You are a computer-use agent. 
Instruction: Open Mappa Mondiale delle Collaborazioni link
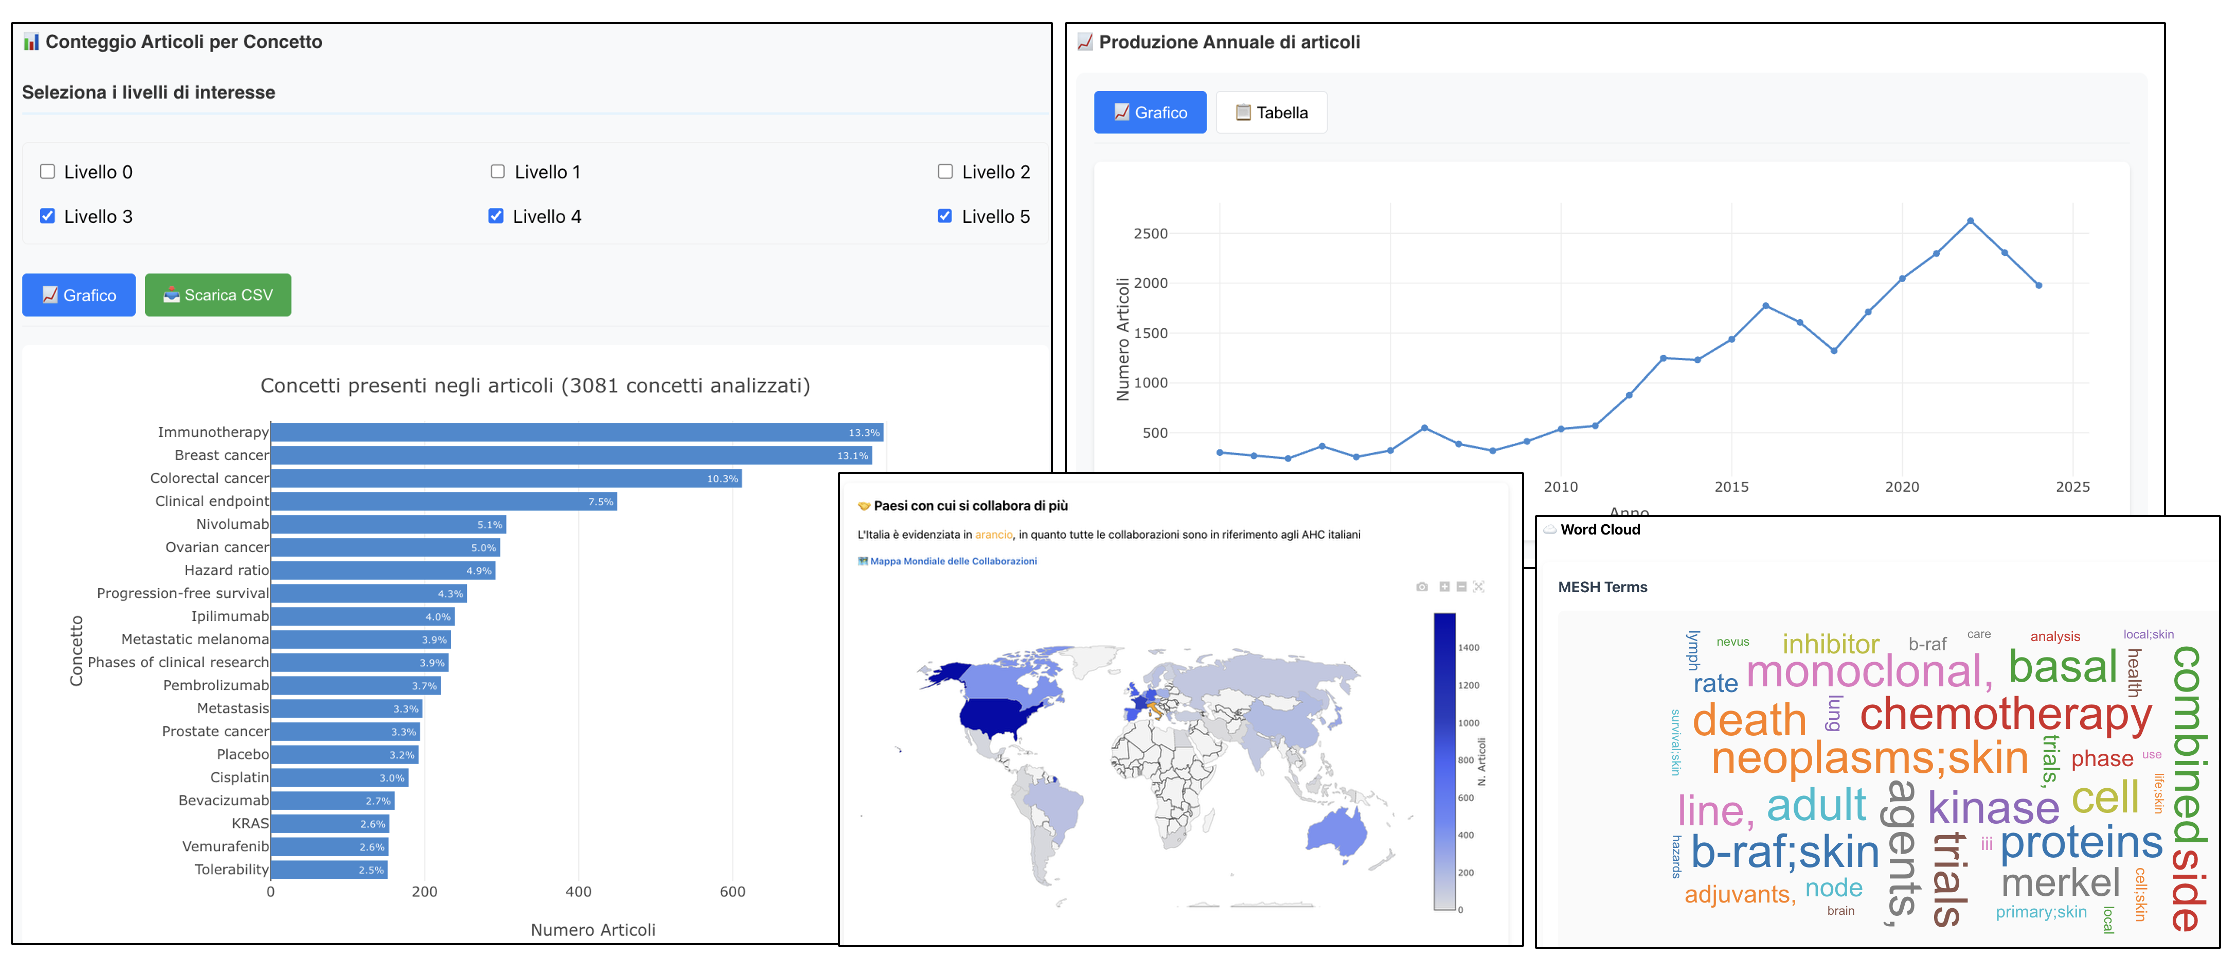click(x=952, y=561)
